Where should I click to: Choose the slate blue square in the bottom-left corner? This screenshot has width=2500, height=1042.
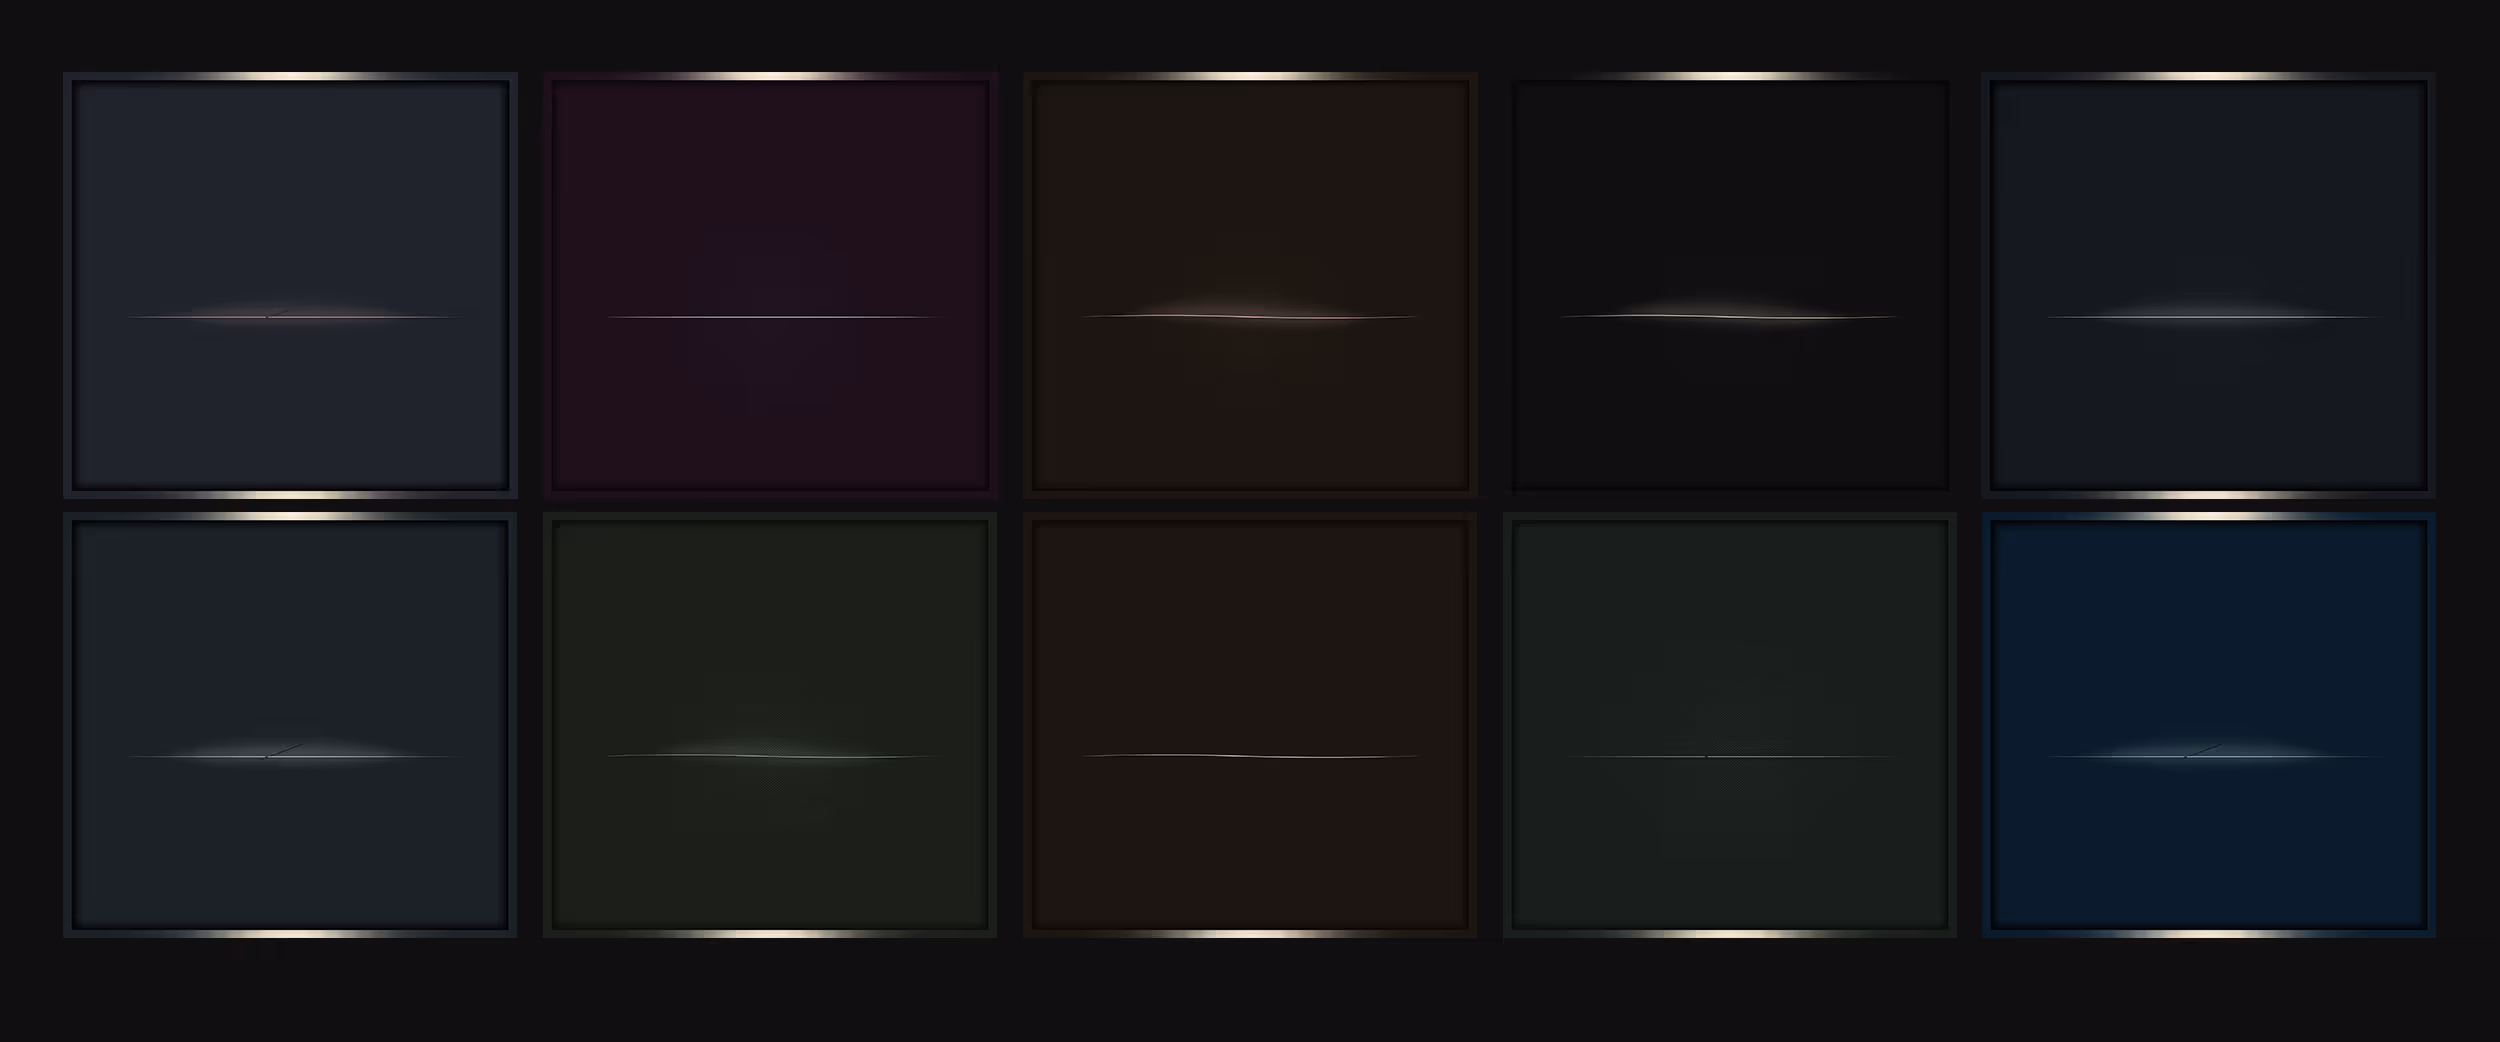click(x=290, y=725)
